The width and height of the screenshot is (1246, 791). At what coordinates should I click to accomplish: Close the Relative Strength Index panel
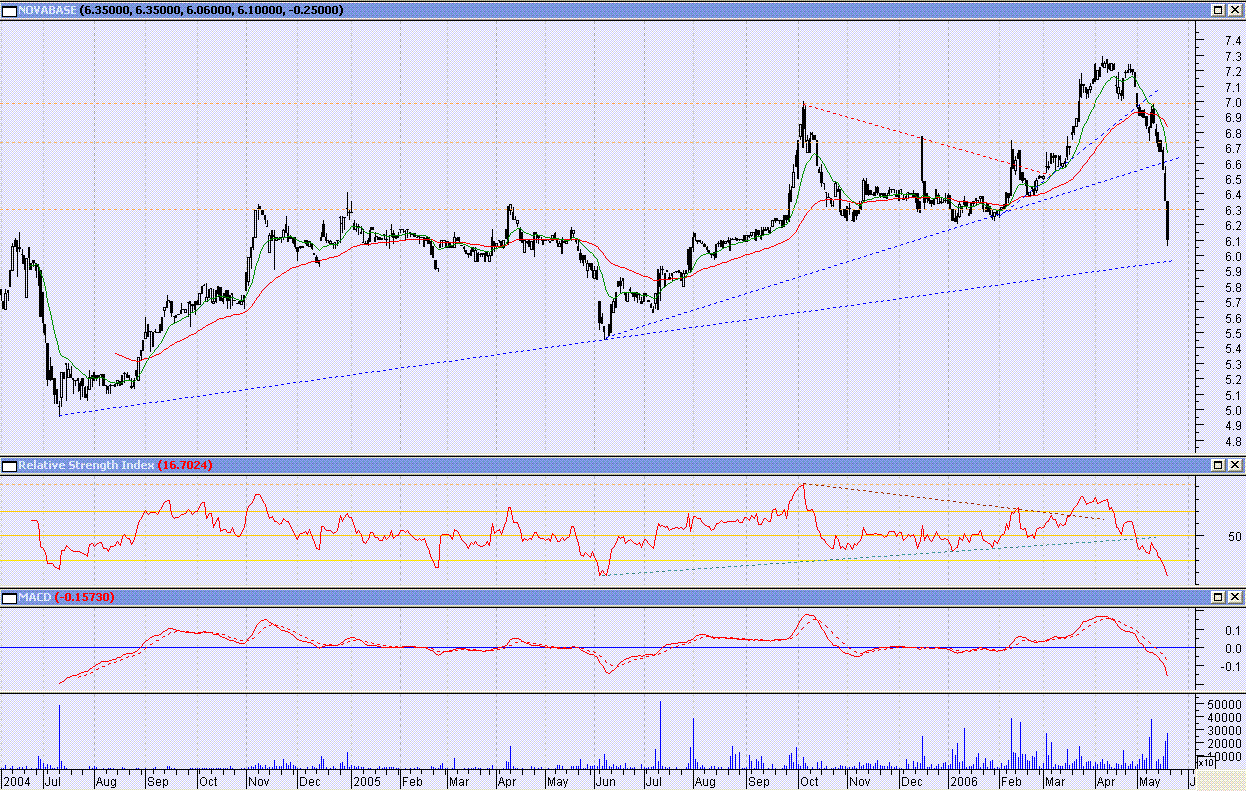point(1234,466)
